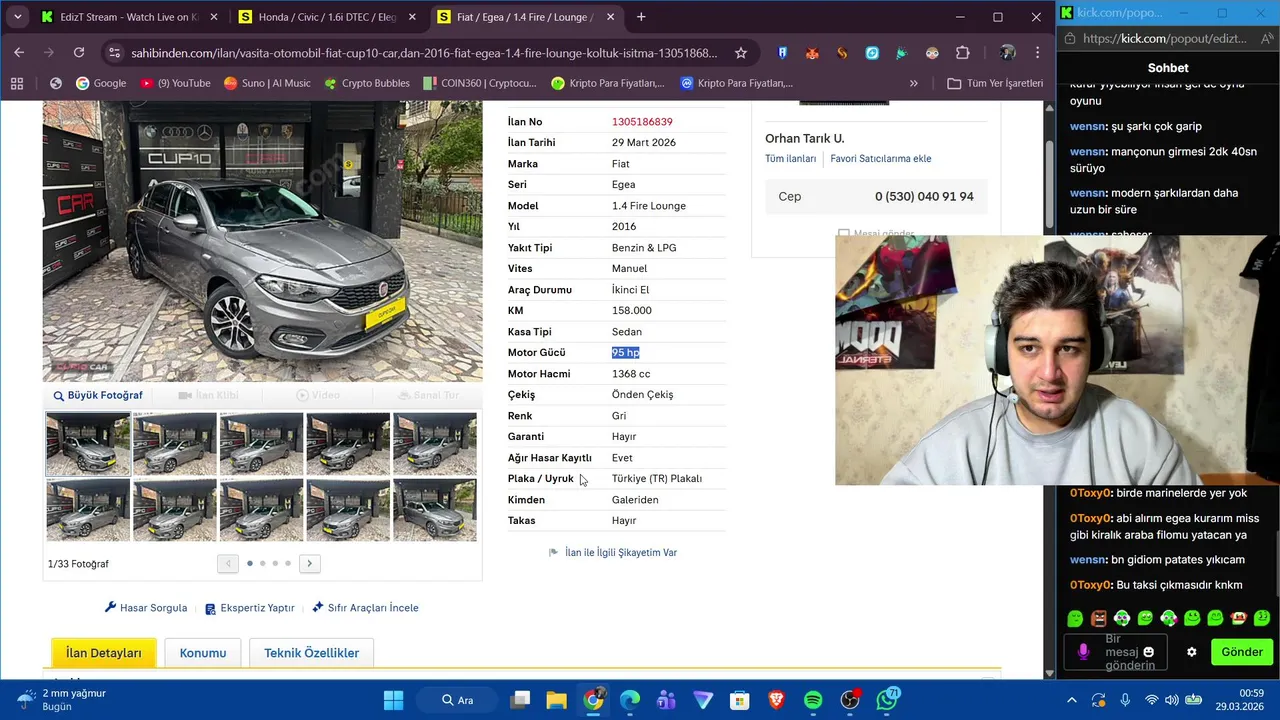The height and width of the screenshot is (720, 1280).
Task: Open Microsoft Edge from taskbar
Action: pyautogui.click(x=630, y=700)
